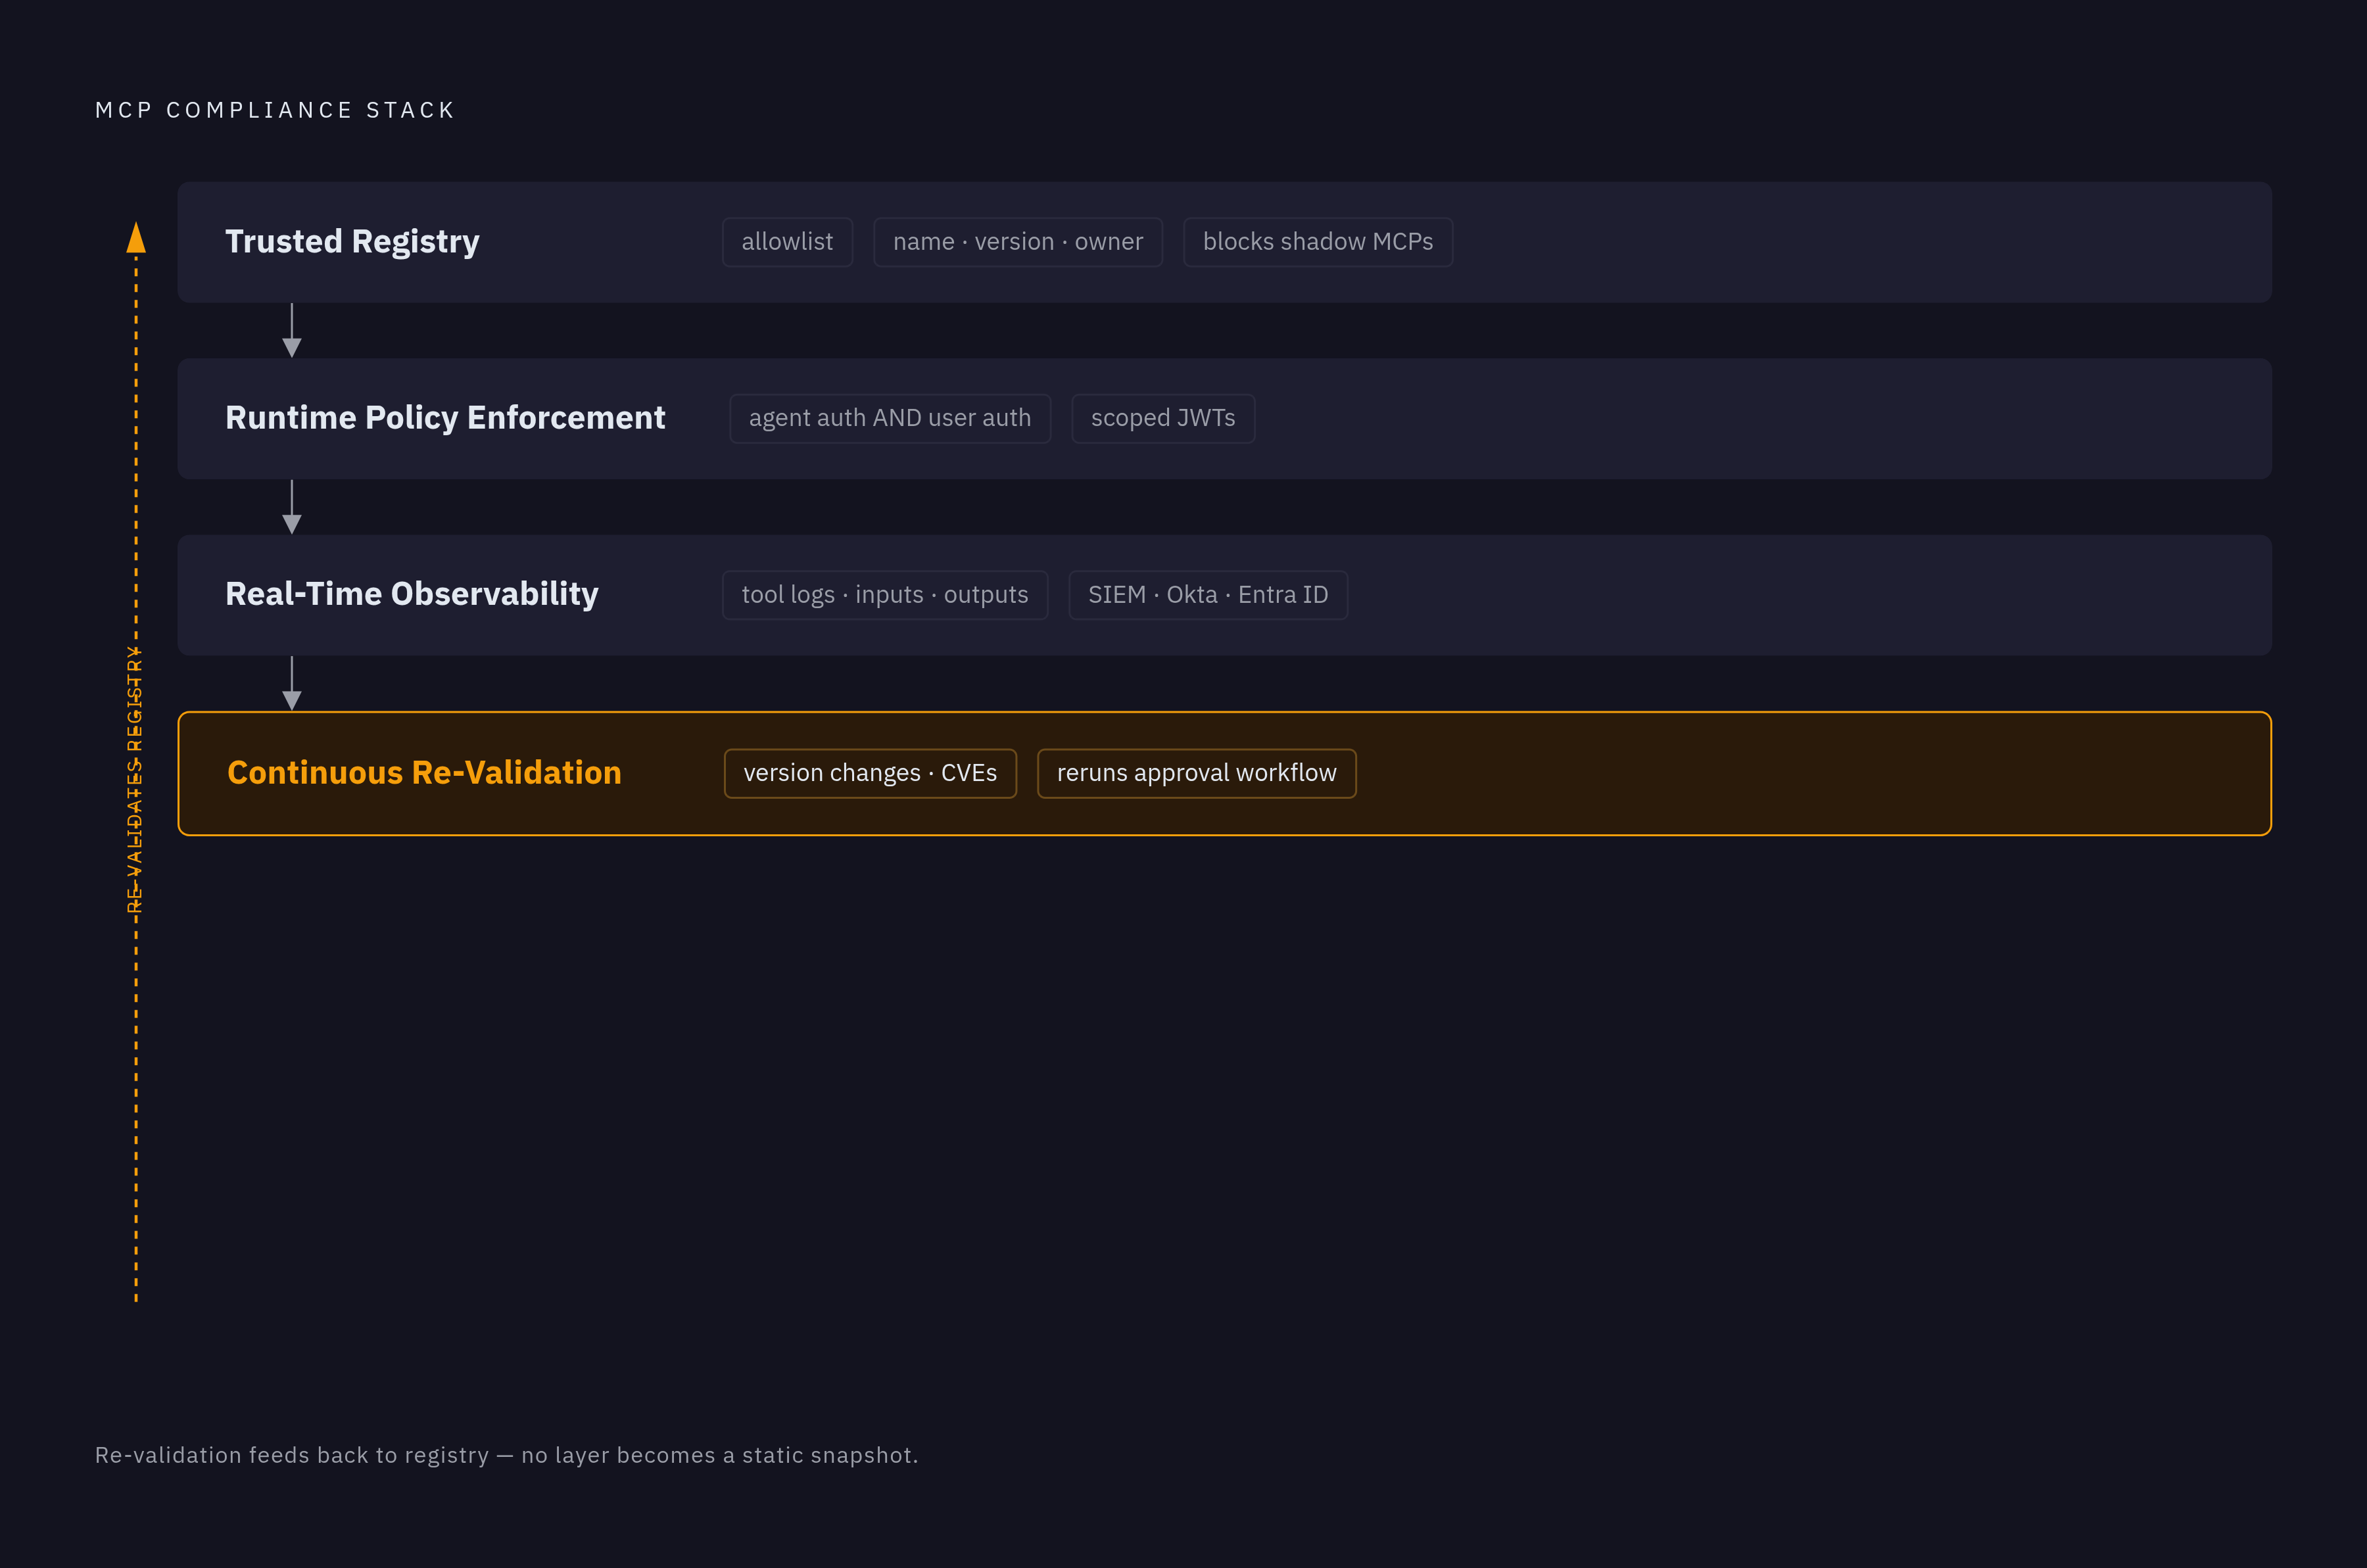
Task: Select 'agent auth AND user auth' chip
Action: (x=890, y=418)
